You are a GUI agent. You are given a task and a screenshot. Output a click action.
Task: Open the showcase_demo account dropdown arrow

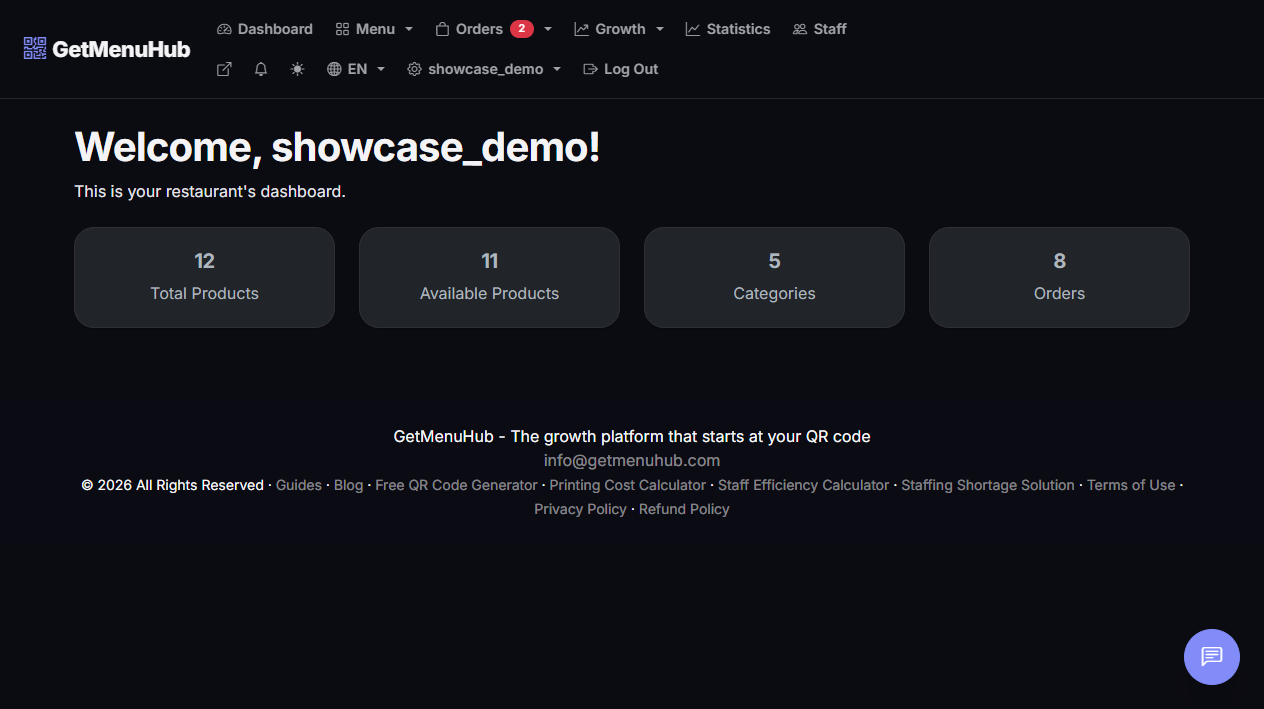pos(557,69)
